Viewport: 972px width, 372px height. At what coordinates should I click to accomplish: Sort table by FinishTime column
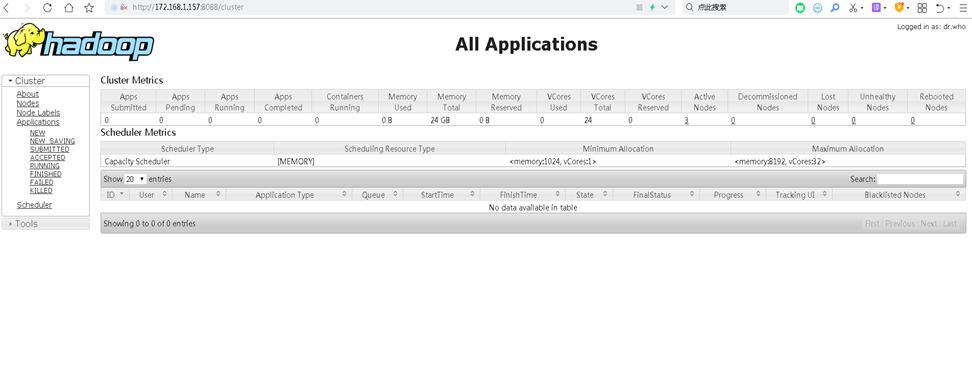[523, 195]
